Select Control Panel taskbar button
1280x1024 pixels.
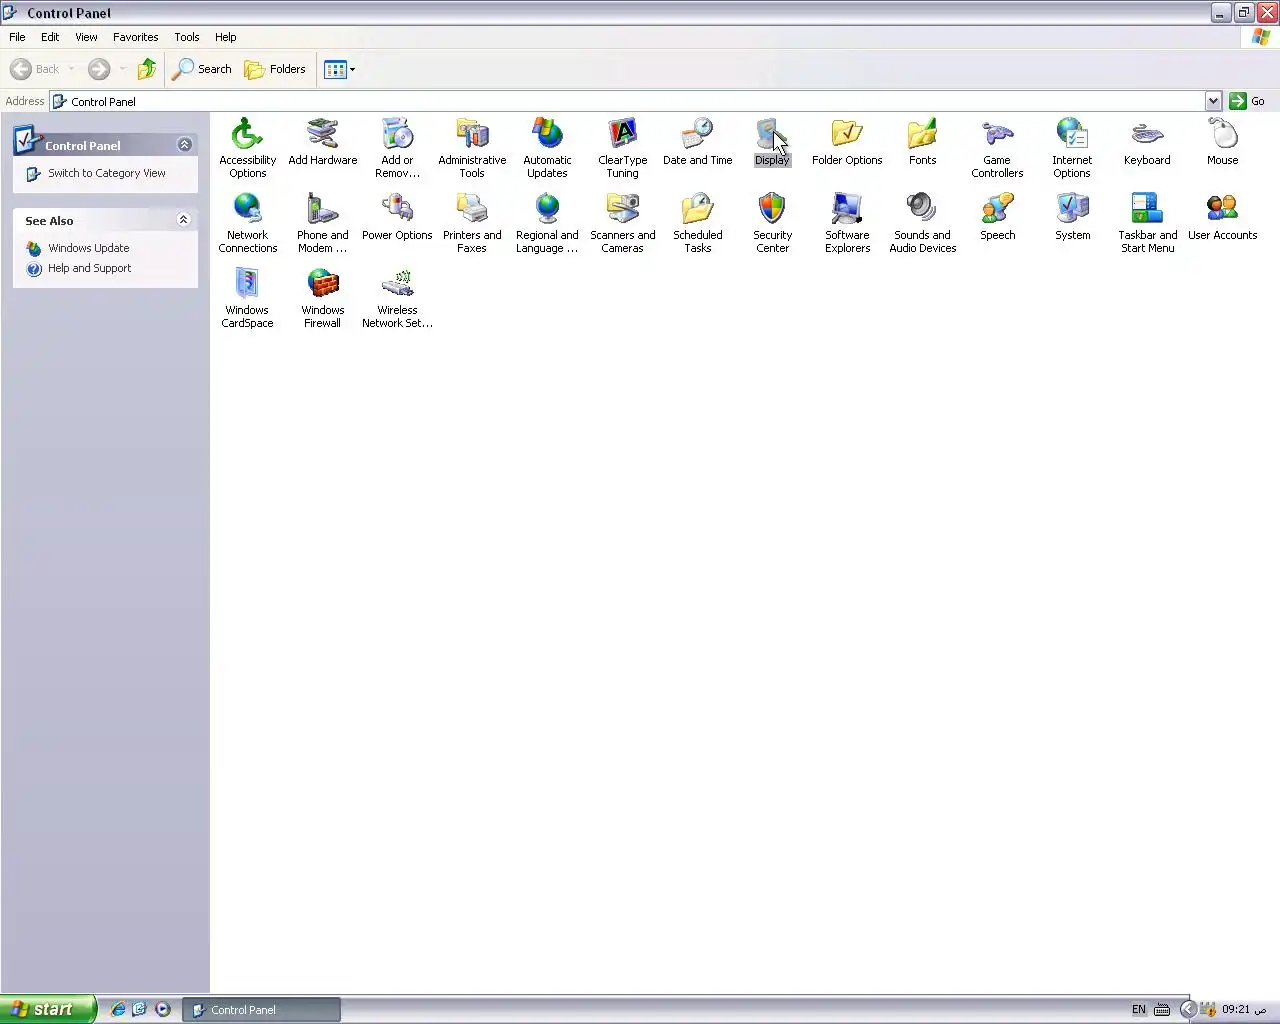click(x=262, y=1010)
